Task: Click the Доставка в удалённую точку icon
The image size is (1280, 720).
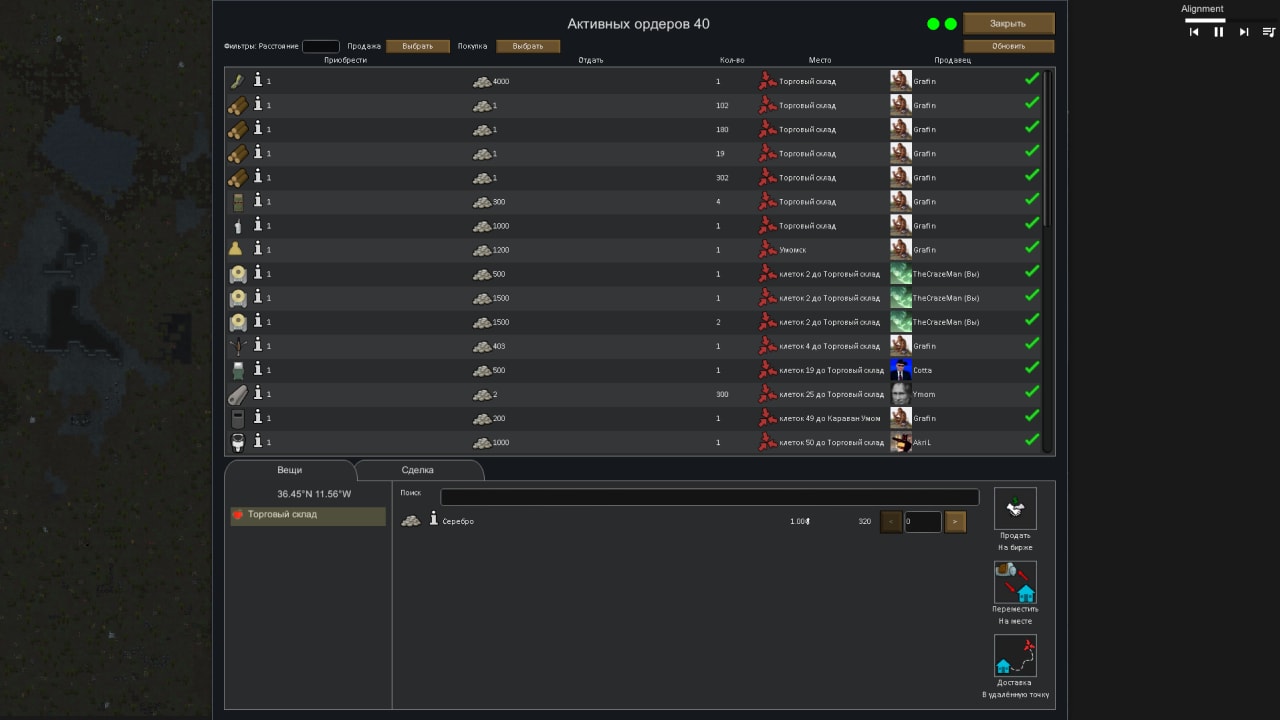Action: point(1015,656)
